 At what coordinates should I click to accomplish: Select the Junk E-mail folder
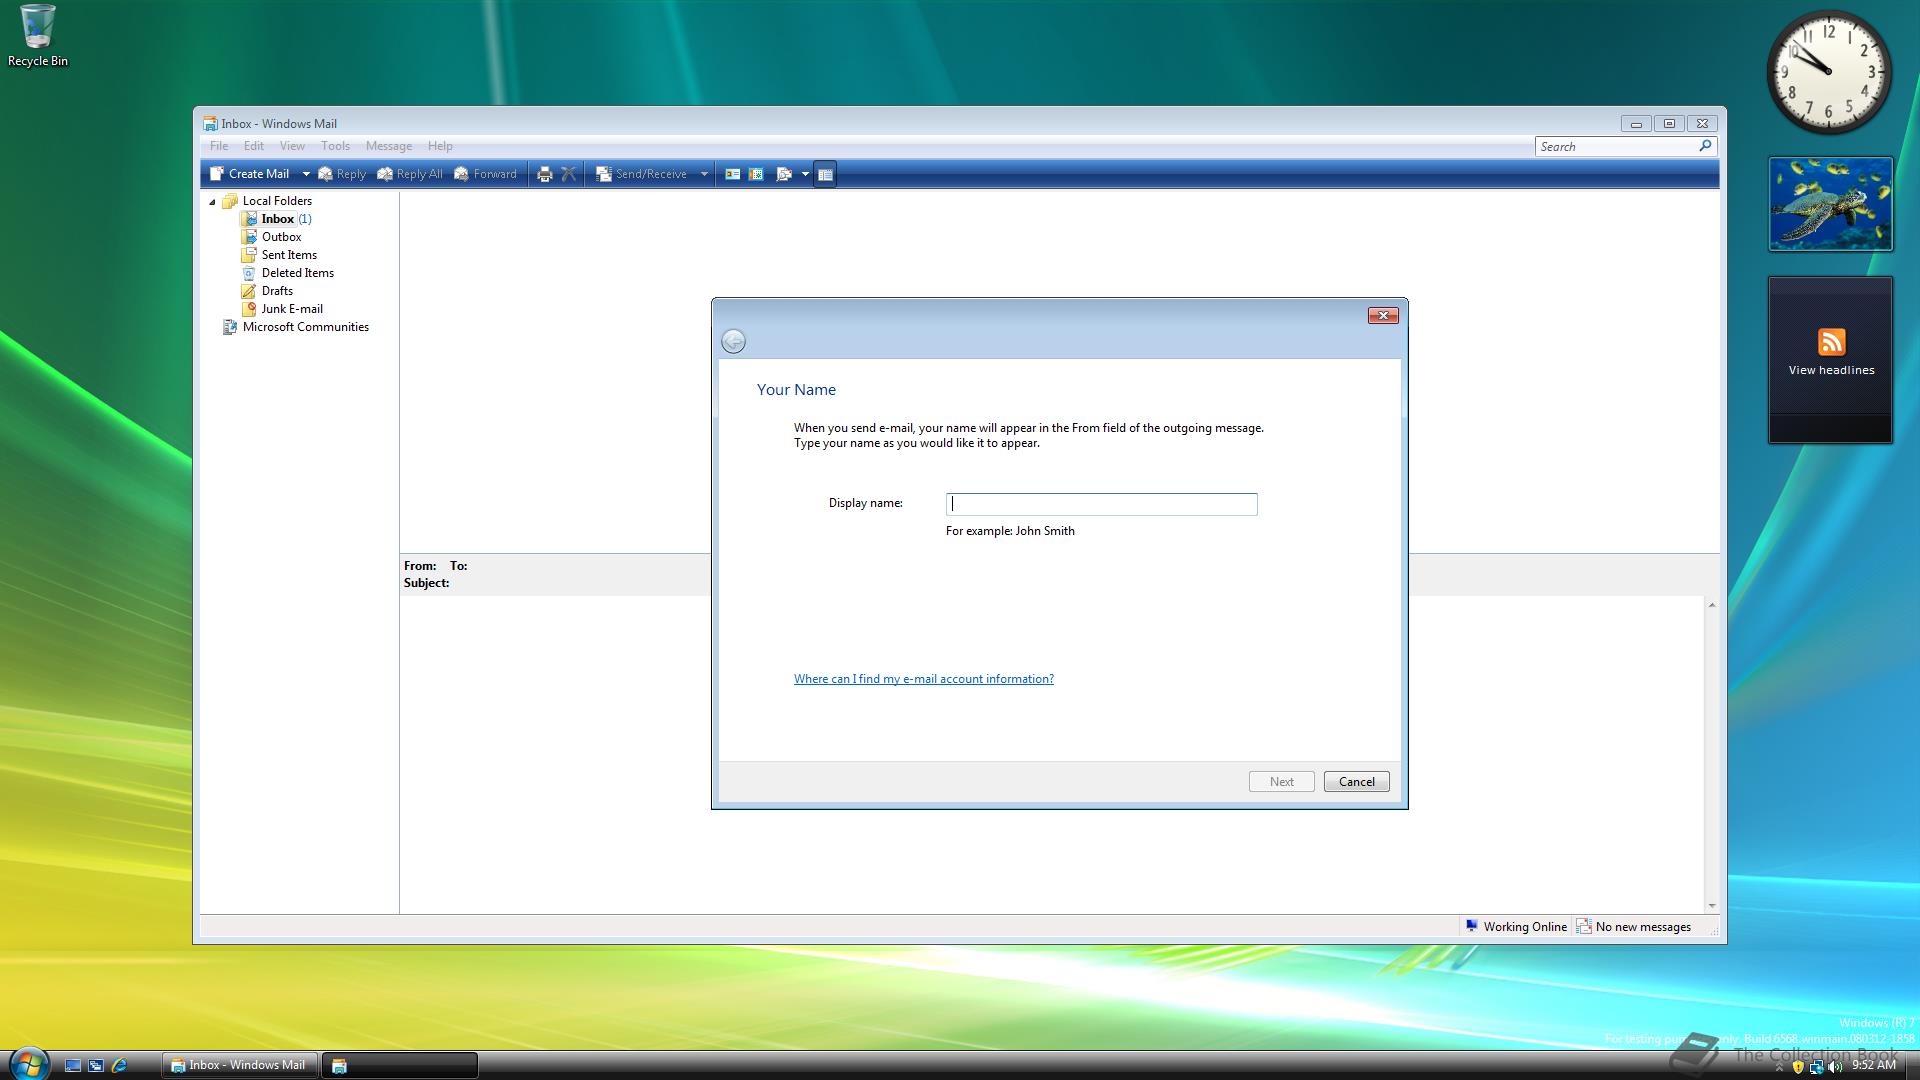pyautogui.click(x=283, y=309)
